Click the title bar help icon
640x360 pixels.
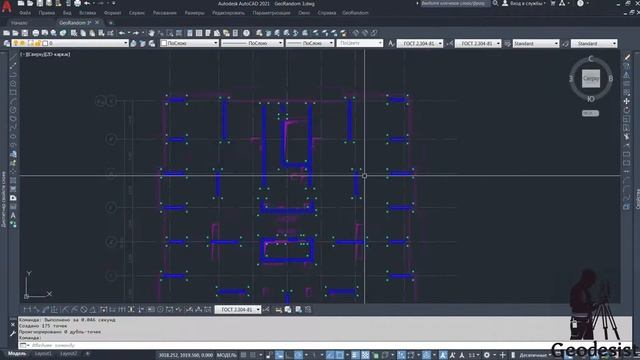580,3
